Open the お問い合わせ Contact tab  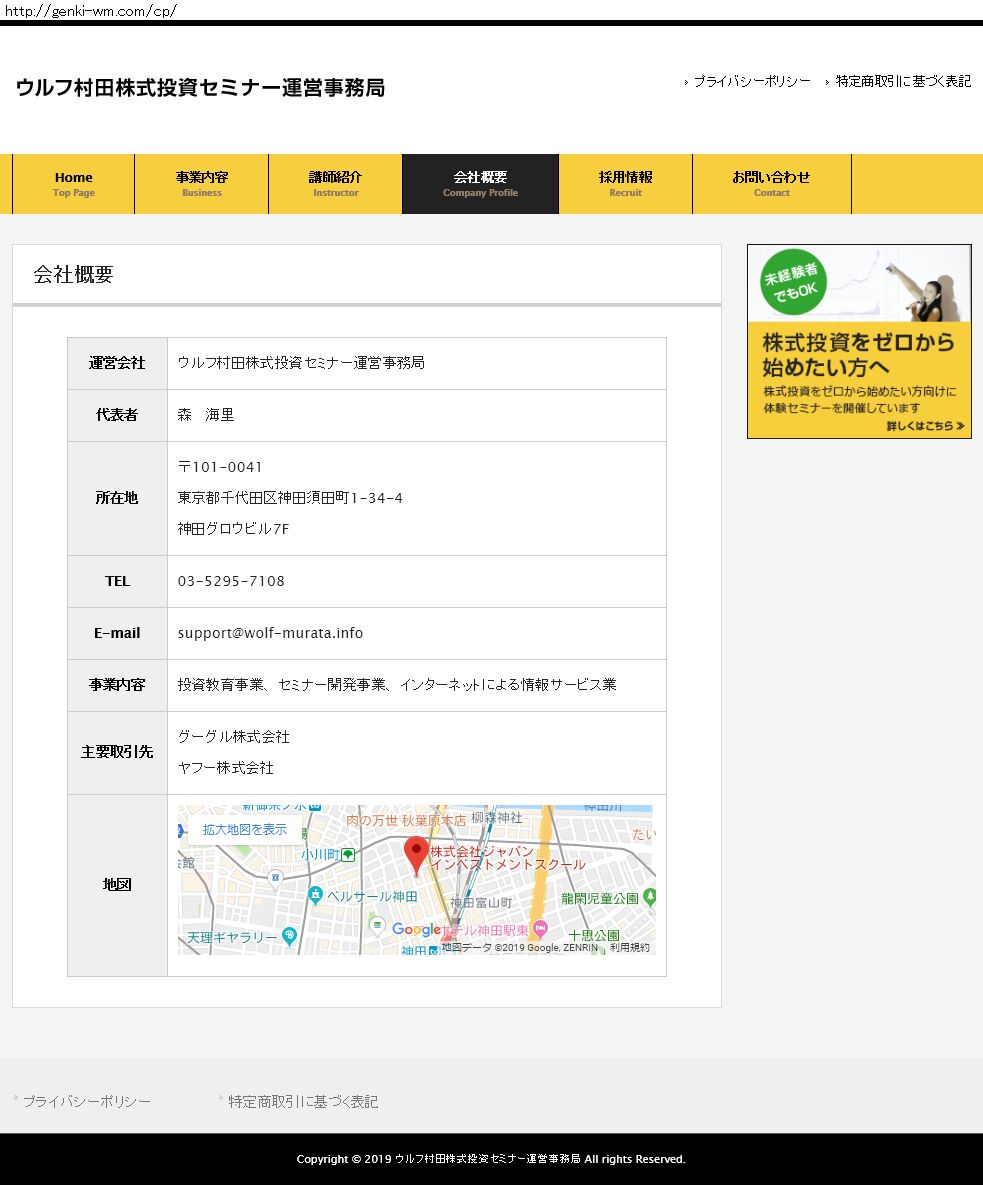[x=771, y=184]
